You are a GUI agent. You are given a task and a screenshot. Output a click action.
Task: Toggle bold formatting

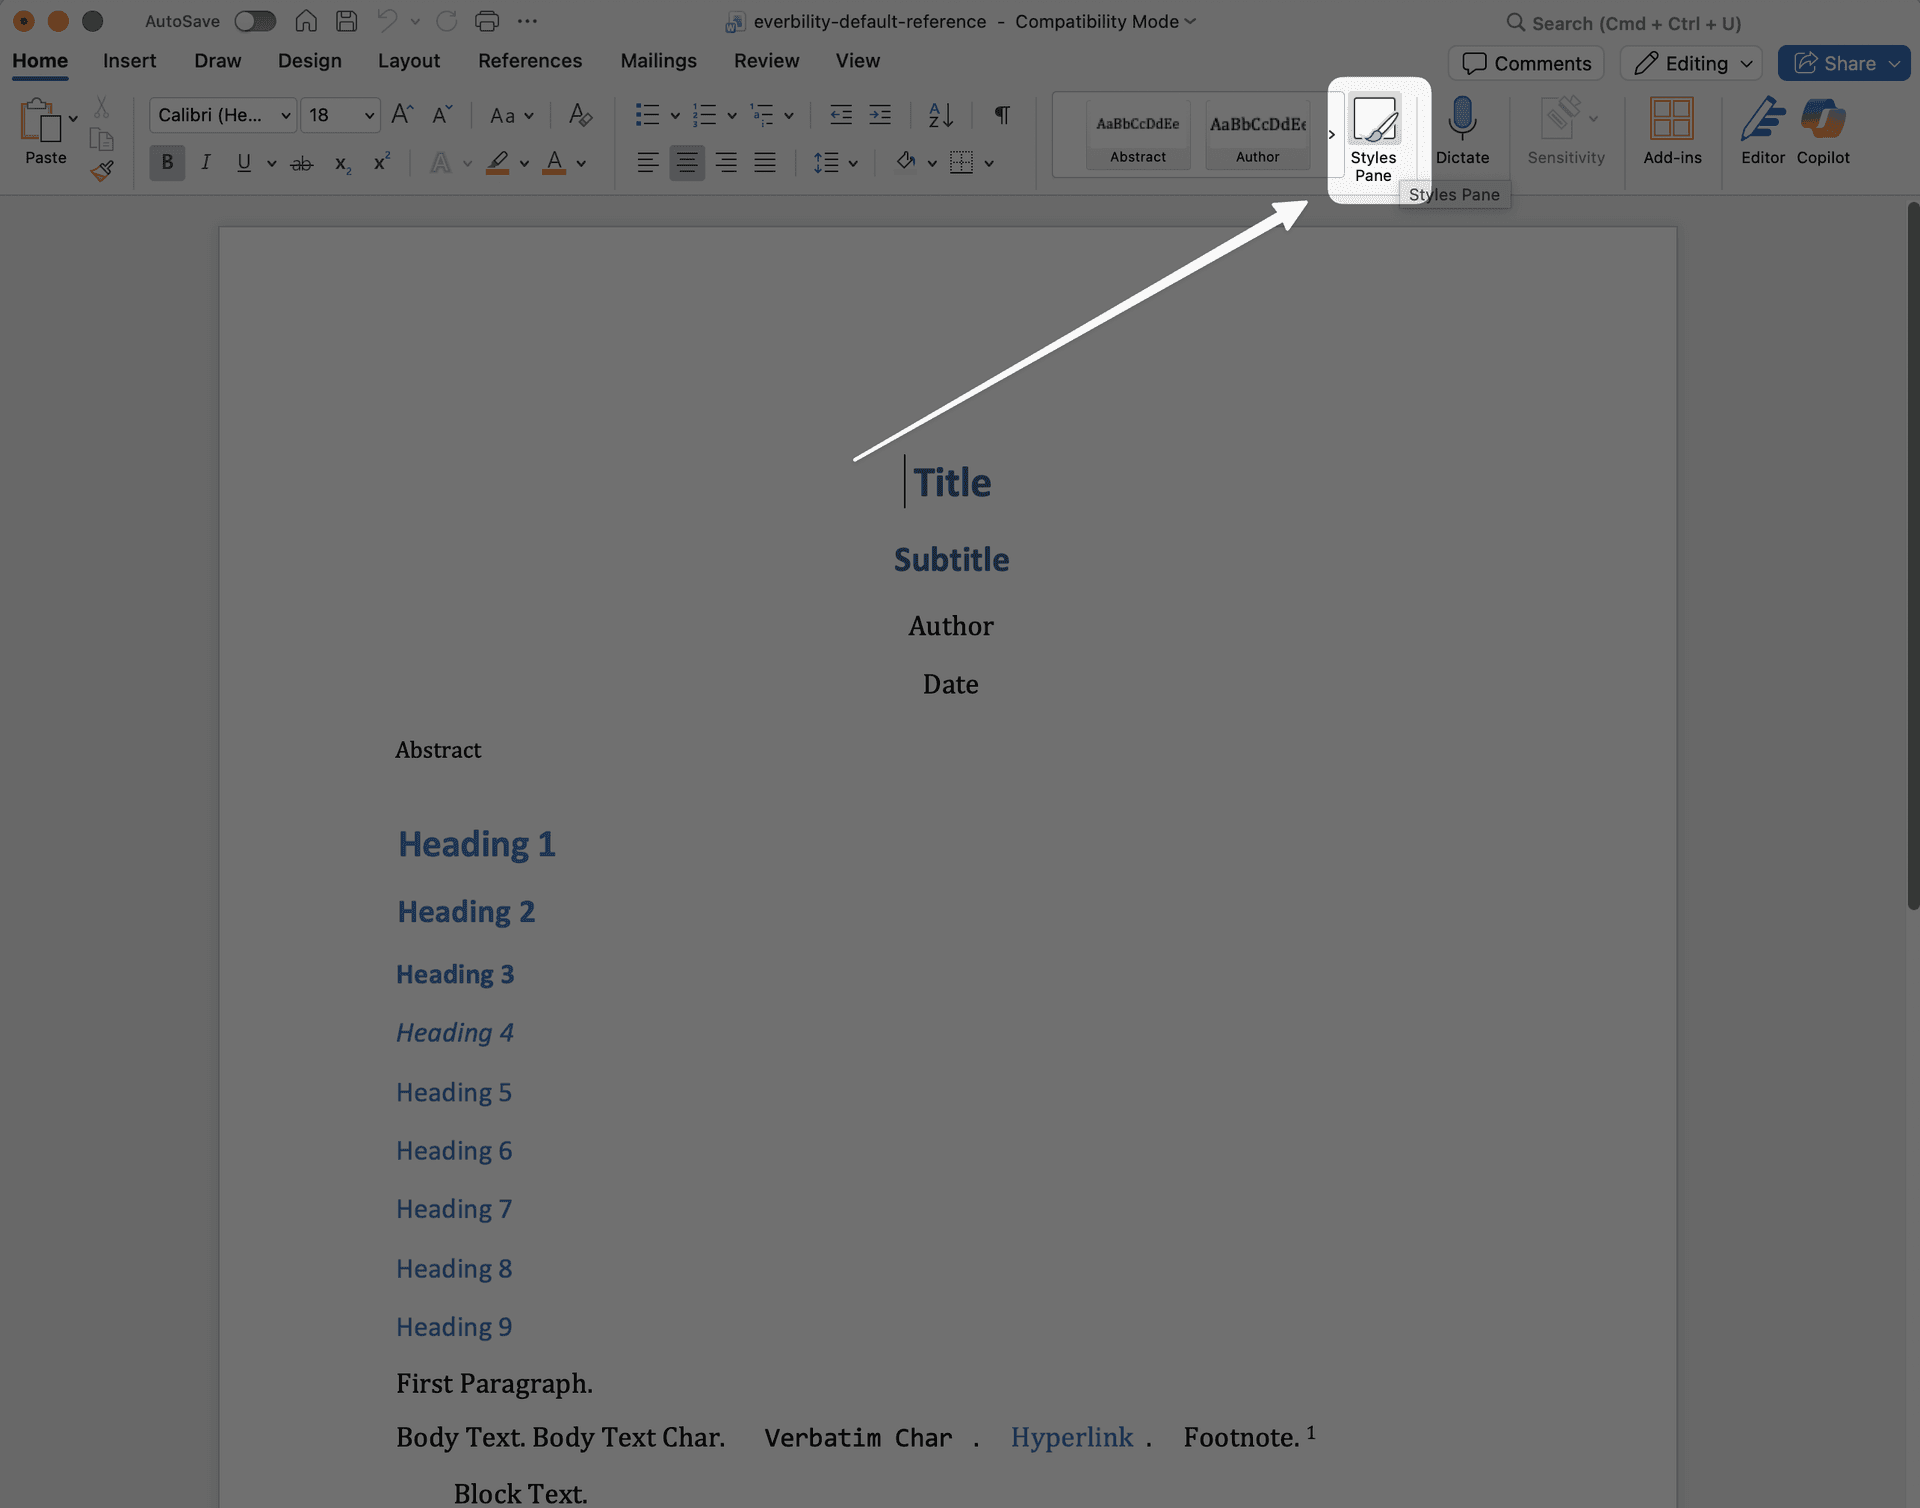[x=166, y=162]
